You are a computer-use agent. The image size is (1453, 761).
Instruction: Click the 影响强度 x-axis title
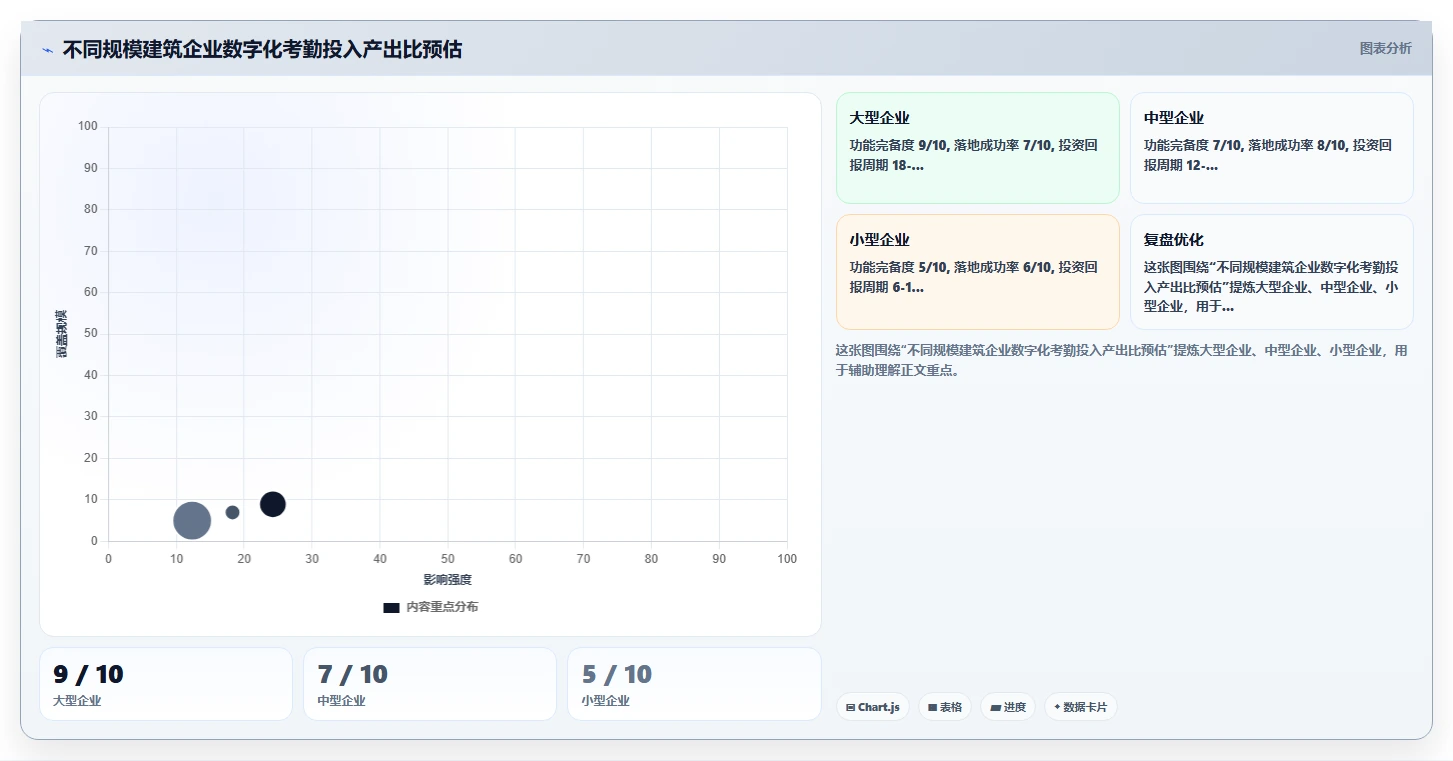(447, 580)
